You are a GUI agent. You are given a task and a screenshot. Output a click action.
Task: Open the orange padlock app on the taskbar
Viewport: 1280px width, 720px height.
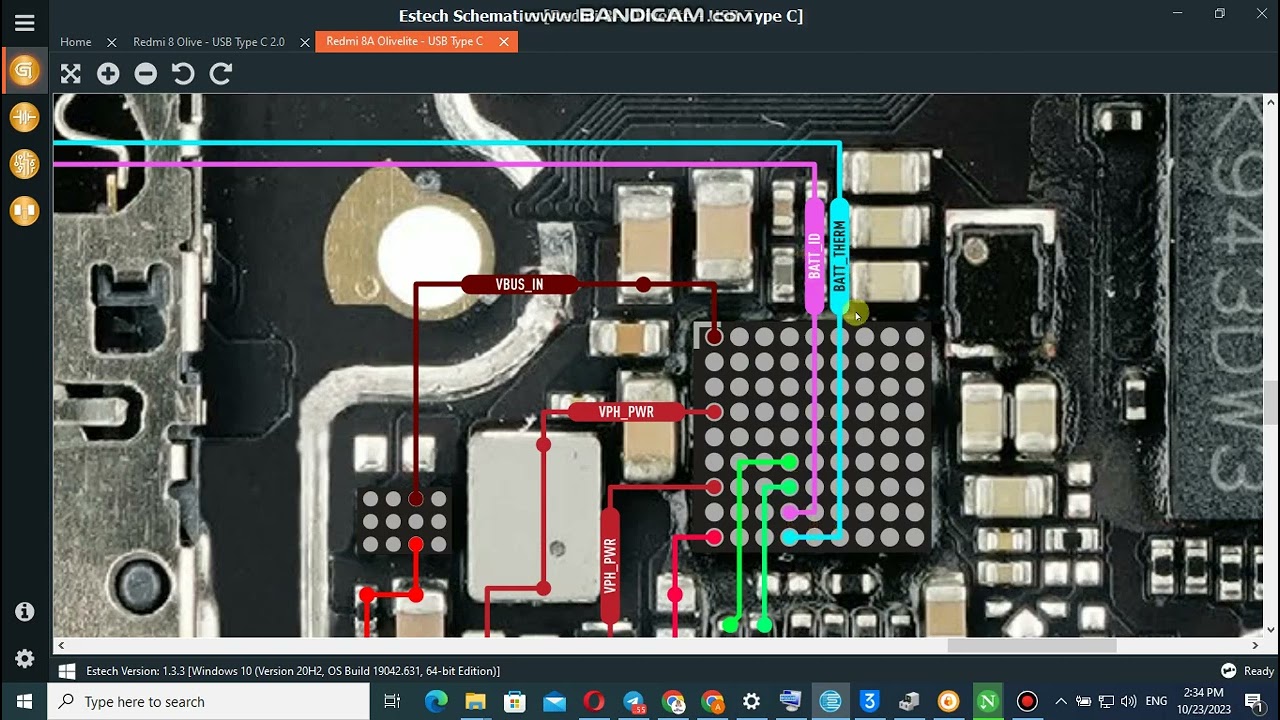948,701
